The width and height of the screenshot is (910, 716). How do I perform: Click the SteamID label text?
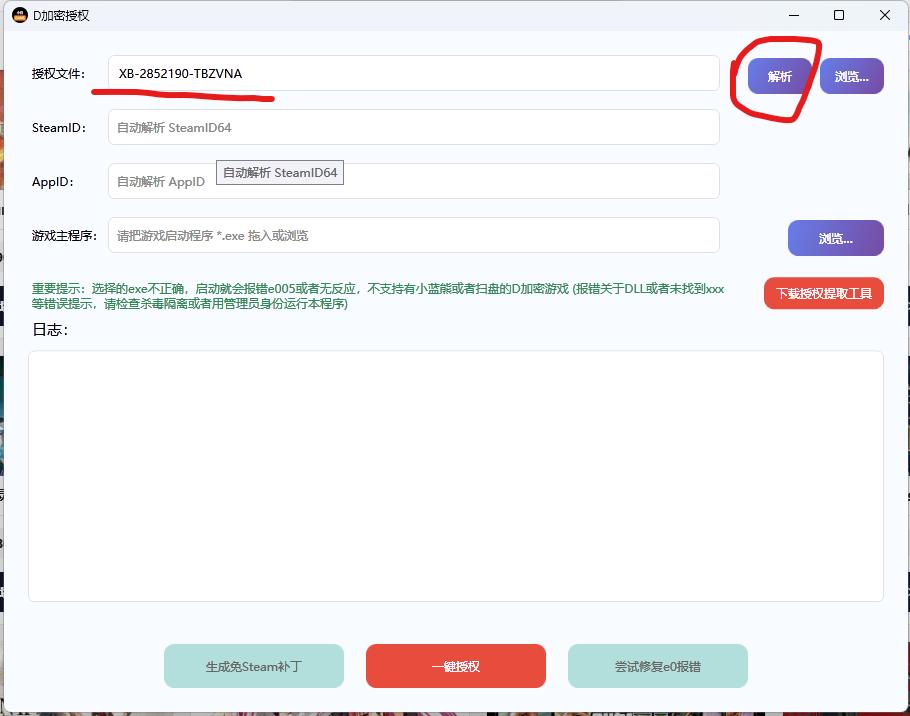click(x=52, y=127)
